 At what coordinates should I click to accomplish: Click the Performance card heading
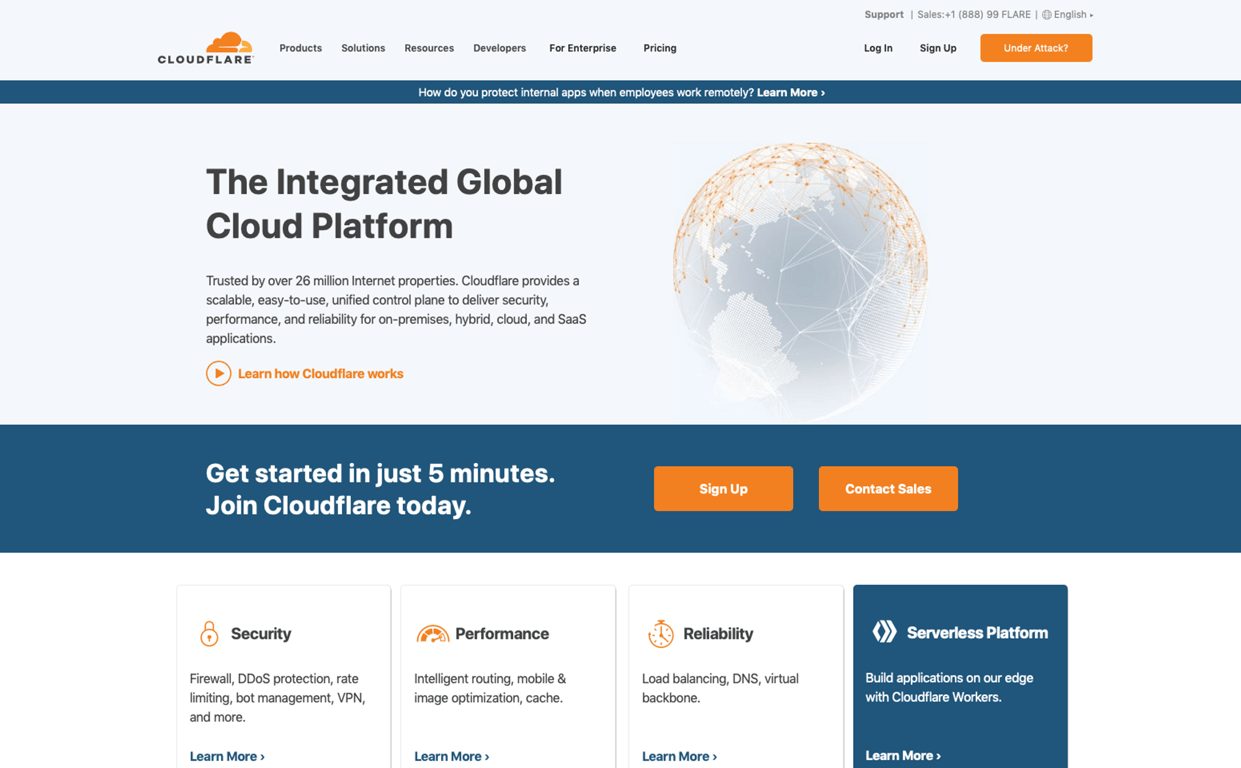[x=502, y=634]
